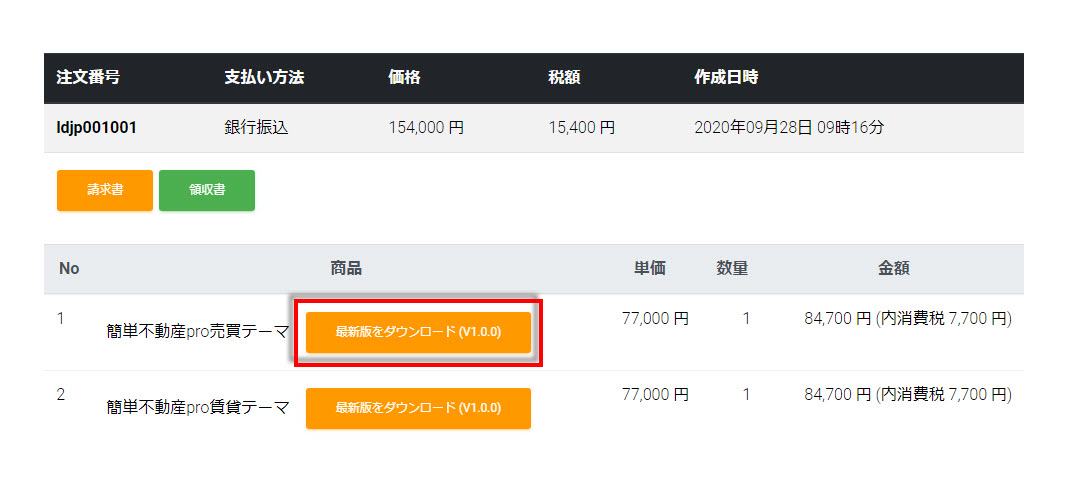
Task: Select the 154,000 円 price value
Action: [x=425, y=128]
